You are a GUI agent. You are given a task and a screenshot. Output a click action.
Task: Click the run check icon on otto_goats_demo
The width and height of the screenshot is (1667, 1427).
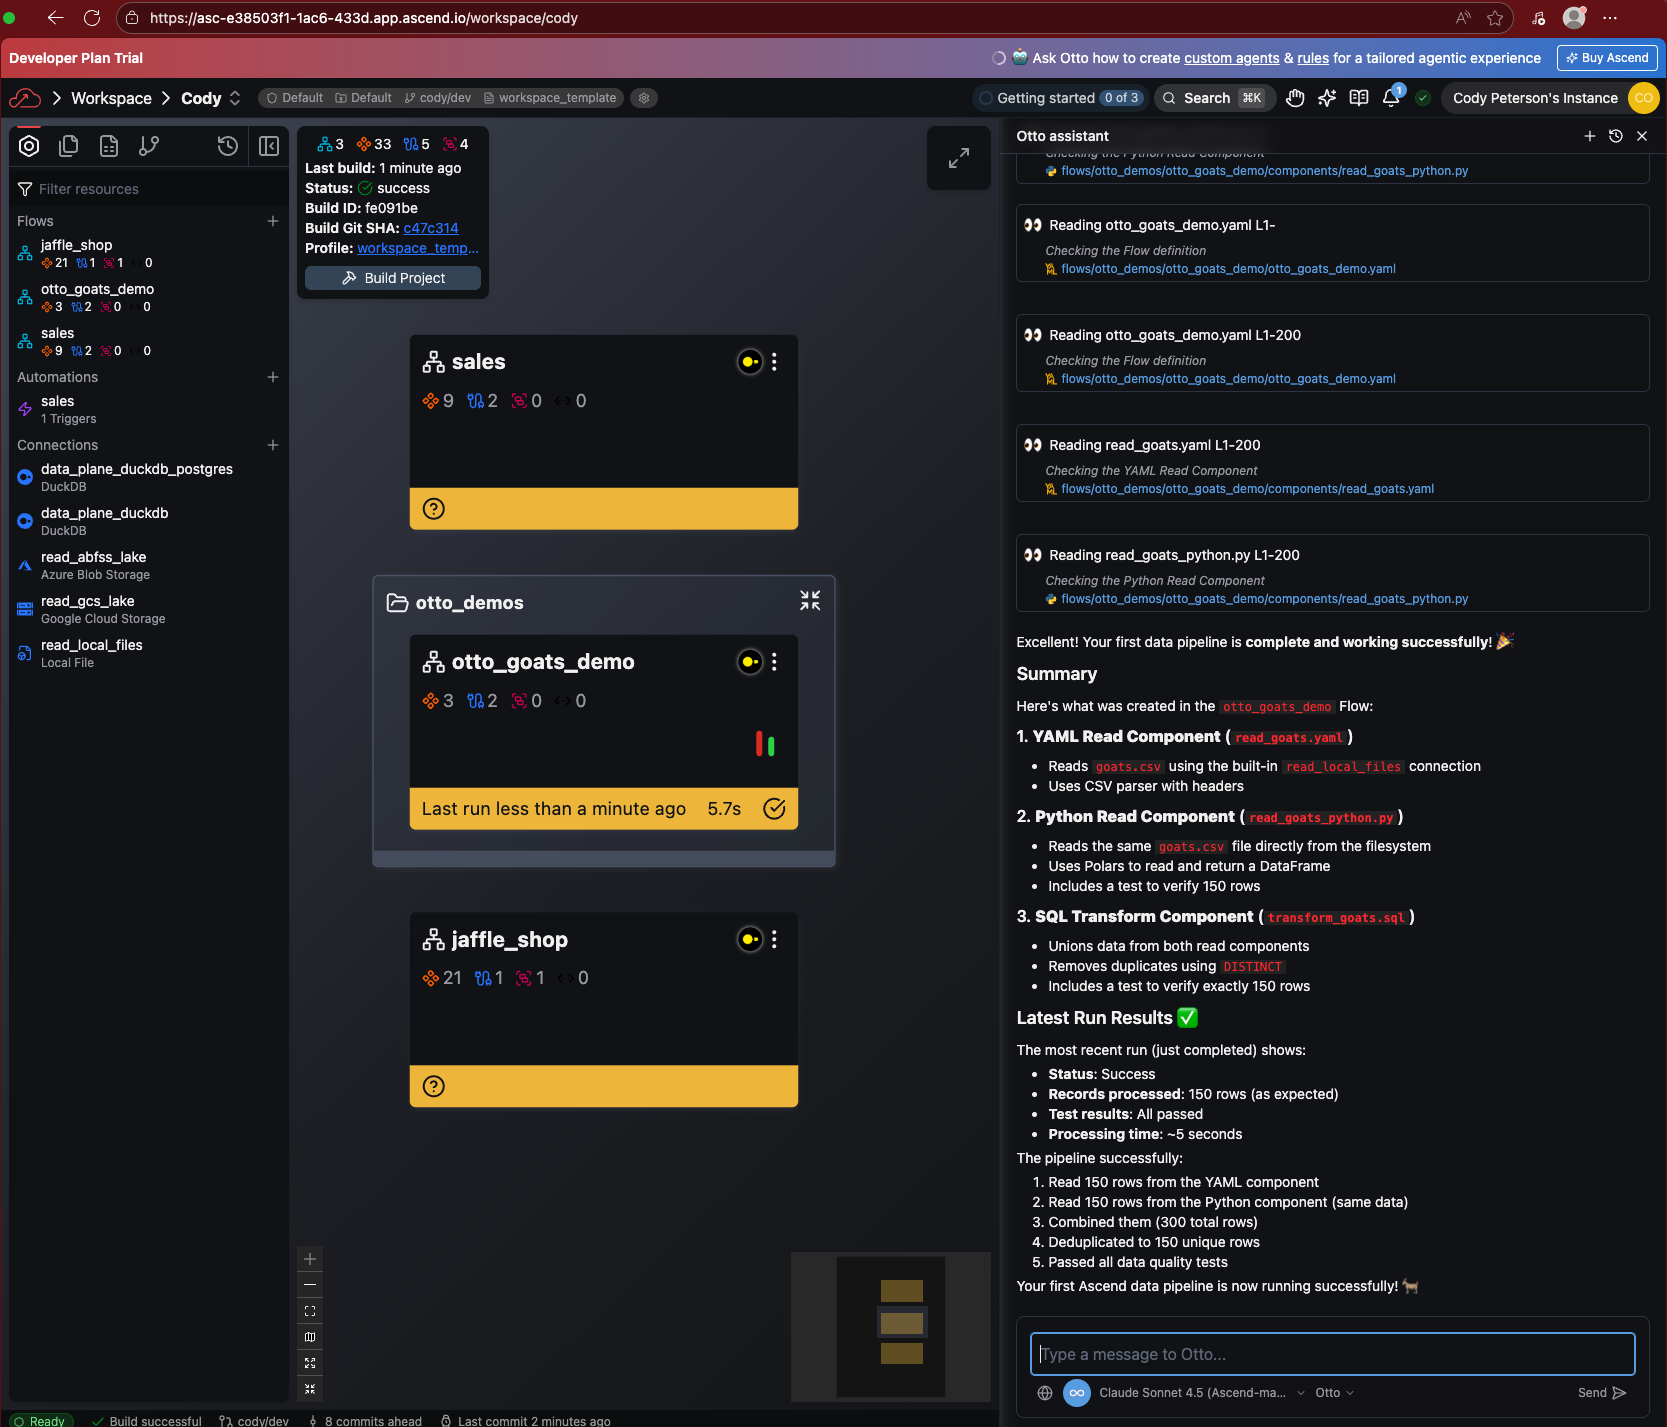(774, 809)
